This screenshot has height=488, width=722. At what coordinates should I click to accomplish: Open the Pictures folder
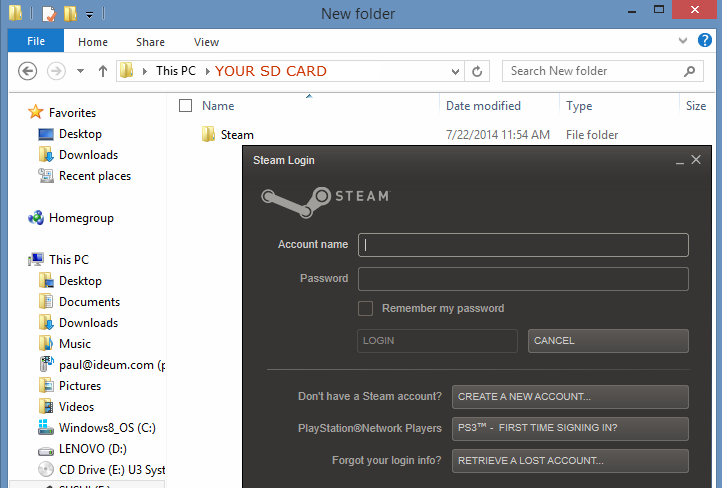point(70,386)
